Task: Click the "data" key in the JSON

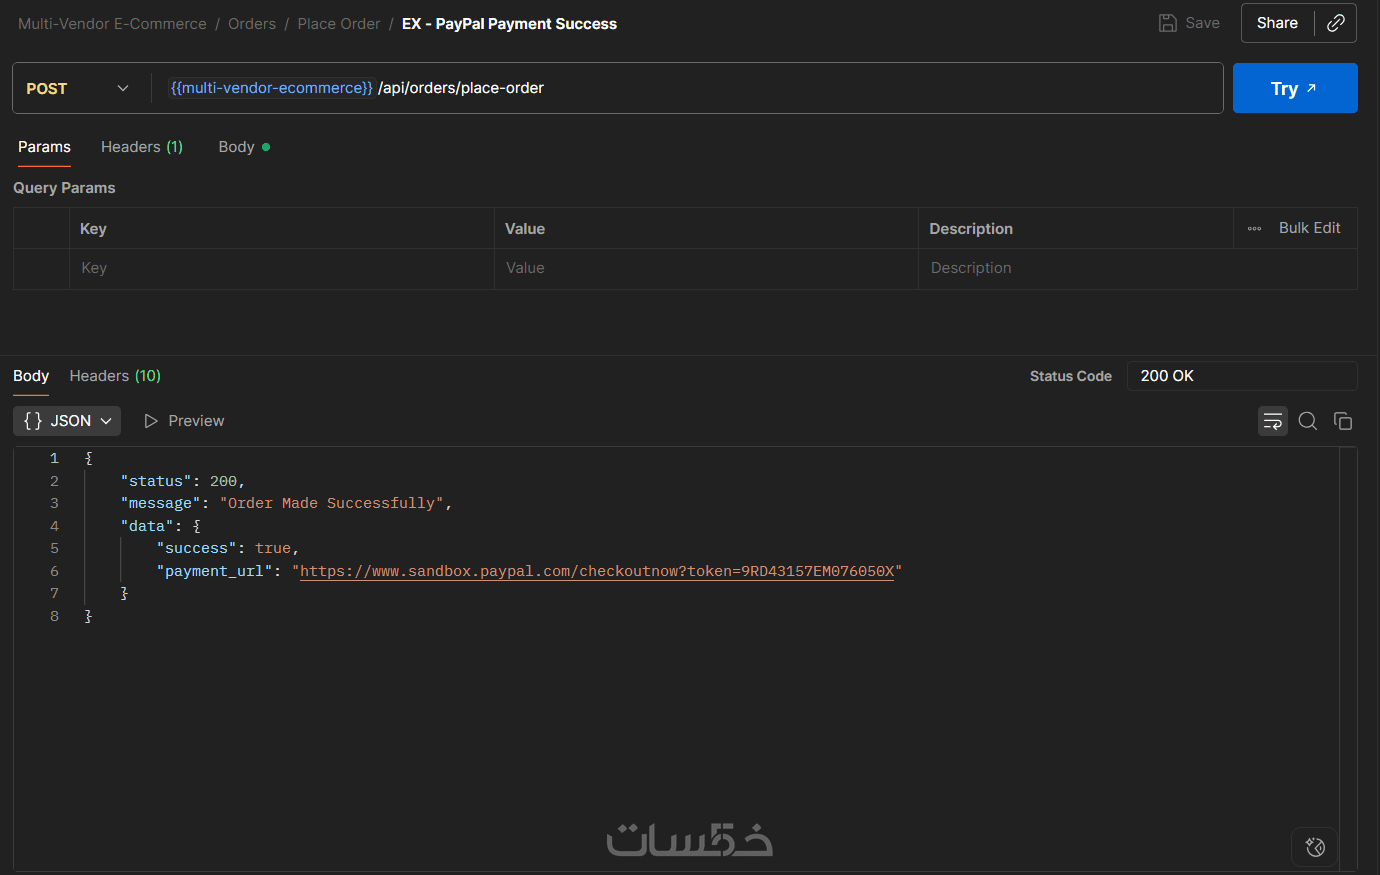Action: (148, 526)
